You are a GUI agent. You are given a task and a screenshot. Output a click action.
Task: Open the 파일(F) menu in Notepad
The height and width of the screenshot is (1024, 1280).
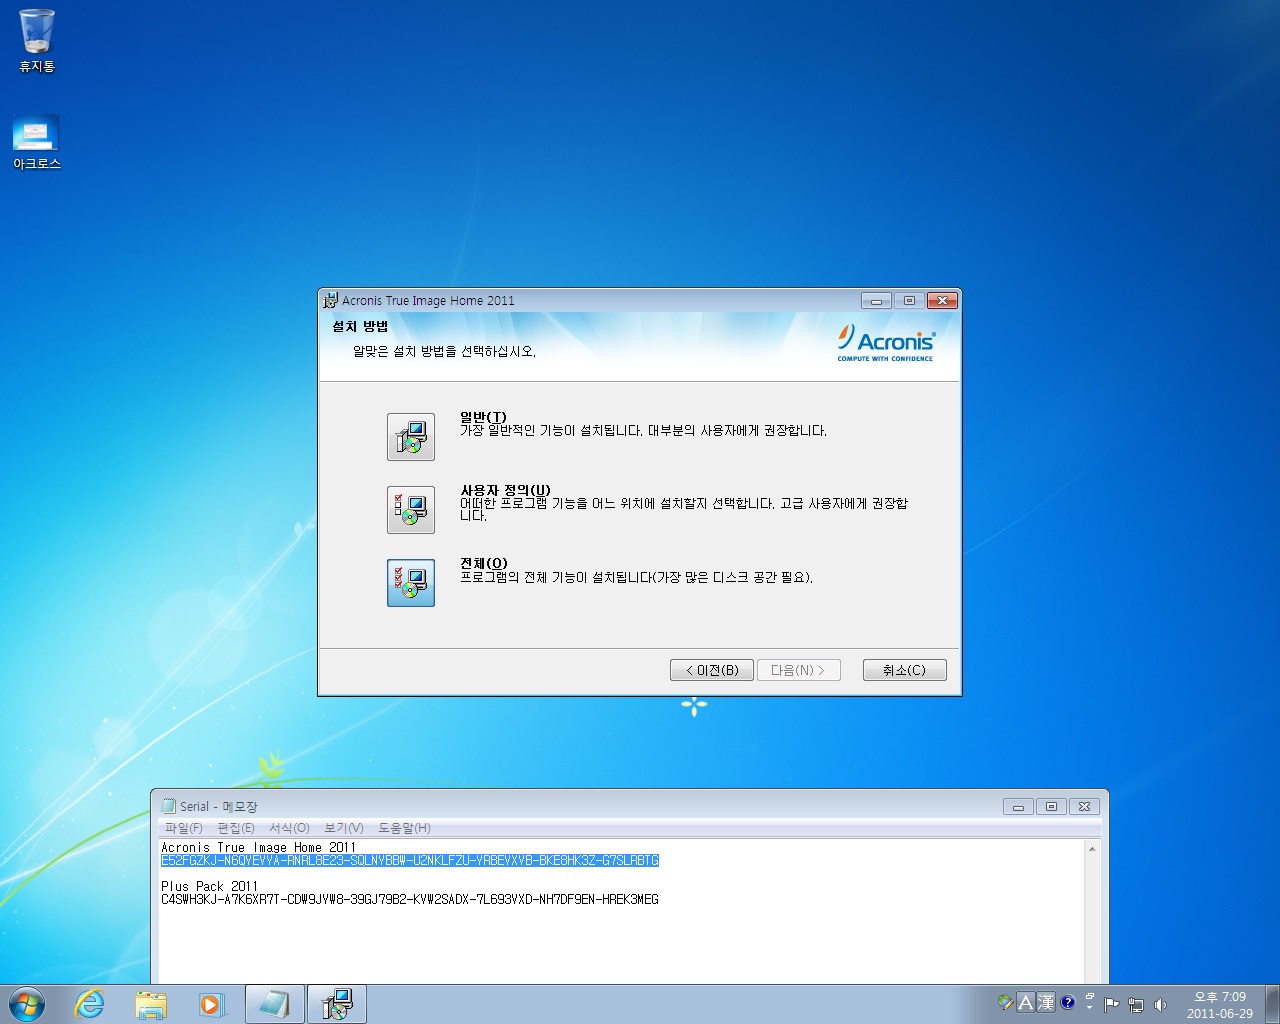coord(184,828)
